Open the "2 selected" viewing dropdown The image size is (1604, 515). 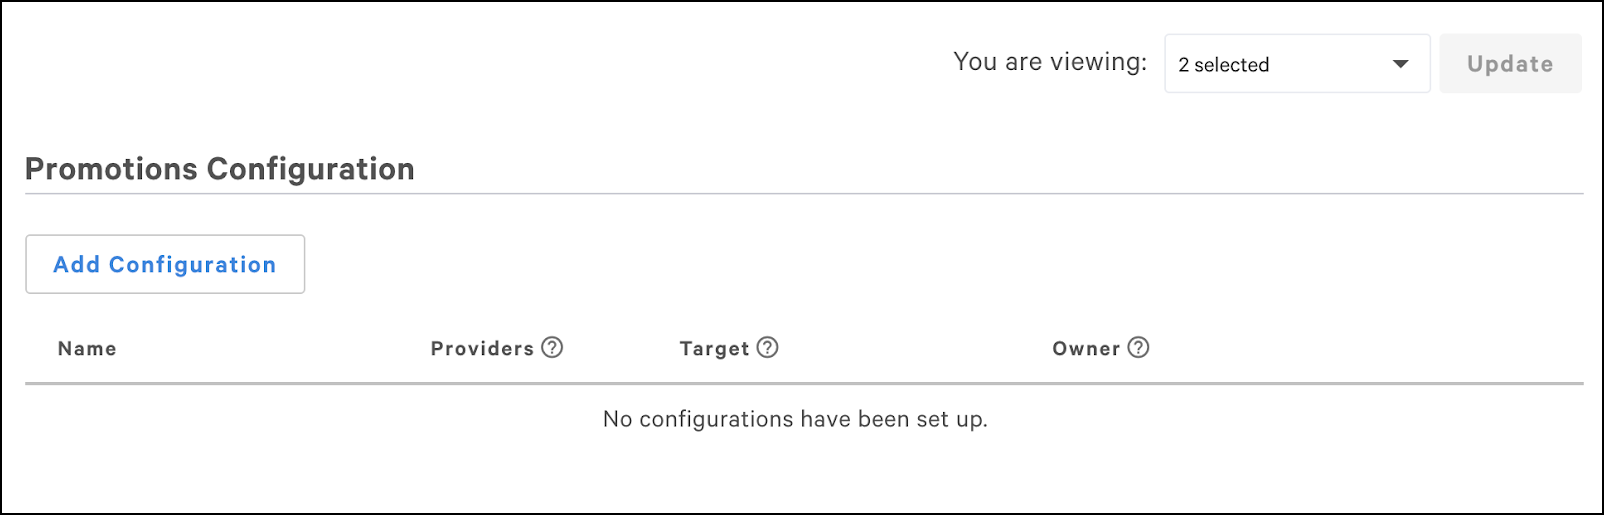(x=1296, y=64)
